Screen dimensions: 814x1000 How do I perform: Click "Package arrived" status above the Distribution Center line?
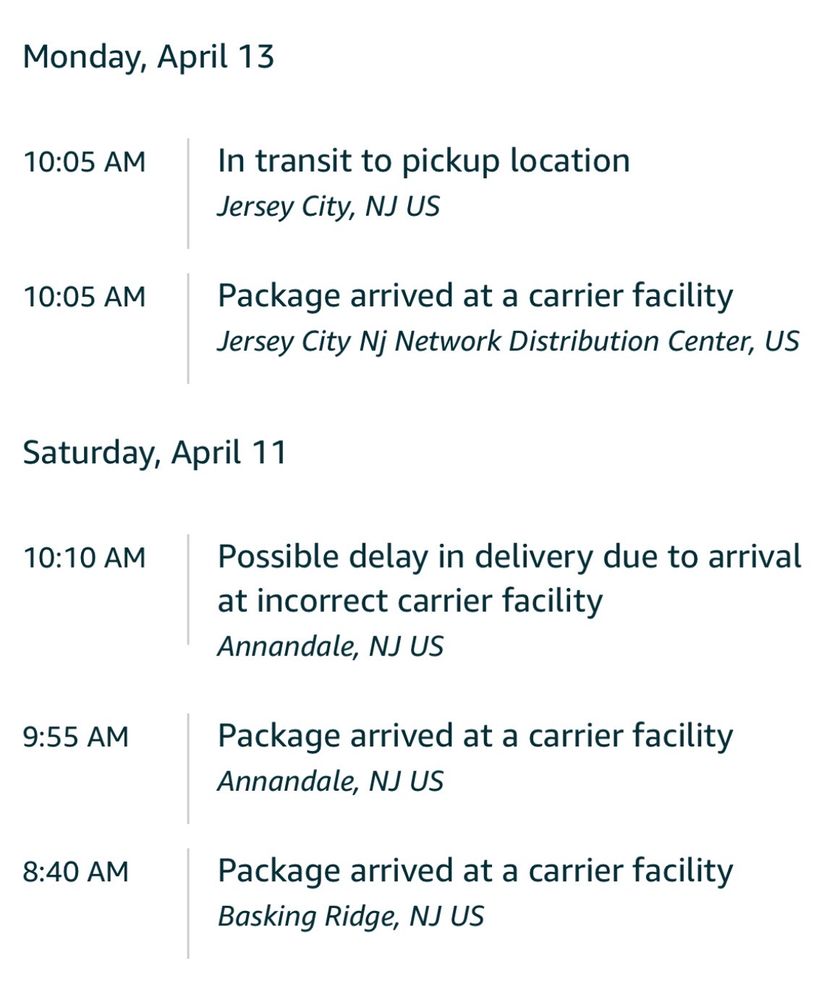[x=475, y=296]
